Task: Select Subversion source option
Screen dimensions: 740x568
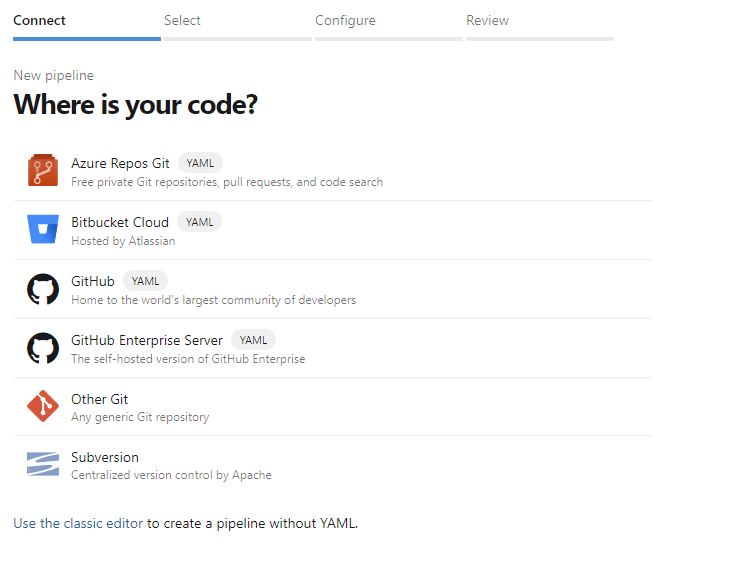Action: pyautogui.click(x=333, y=465)
